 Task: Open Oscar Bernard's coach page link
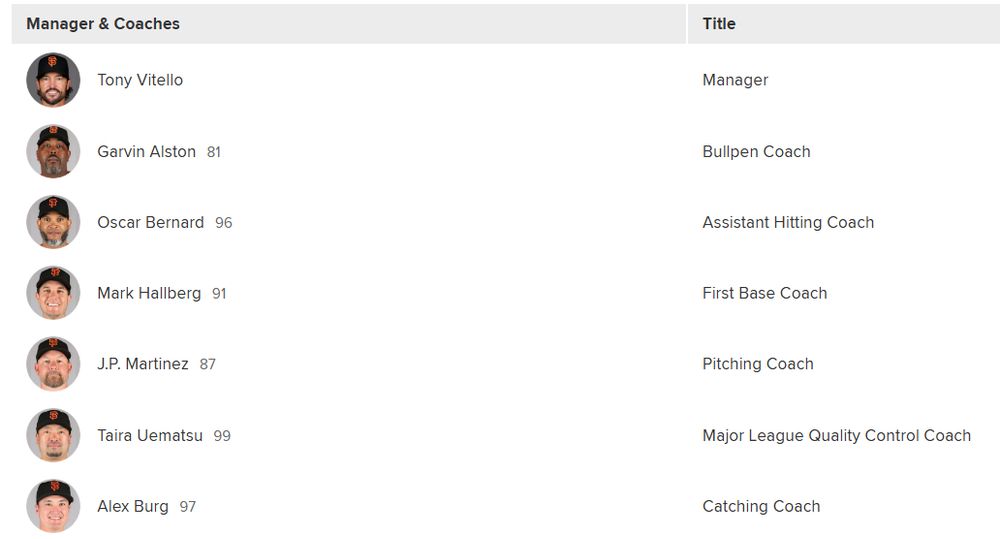click(x=151, y=222)
